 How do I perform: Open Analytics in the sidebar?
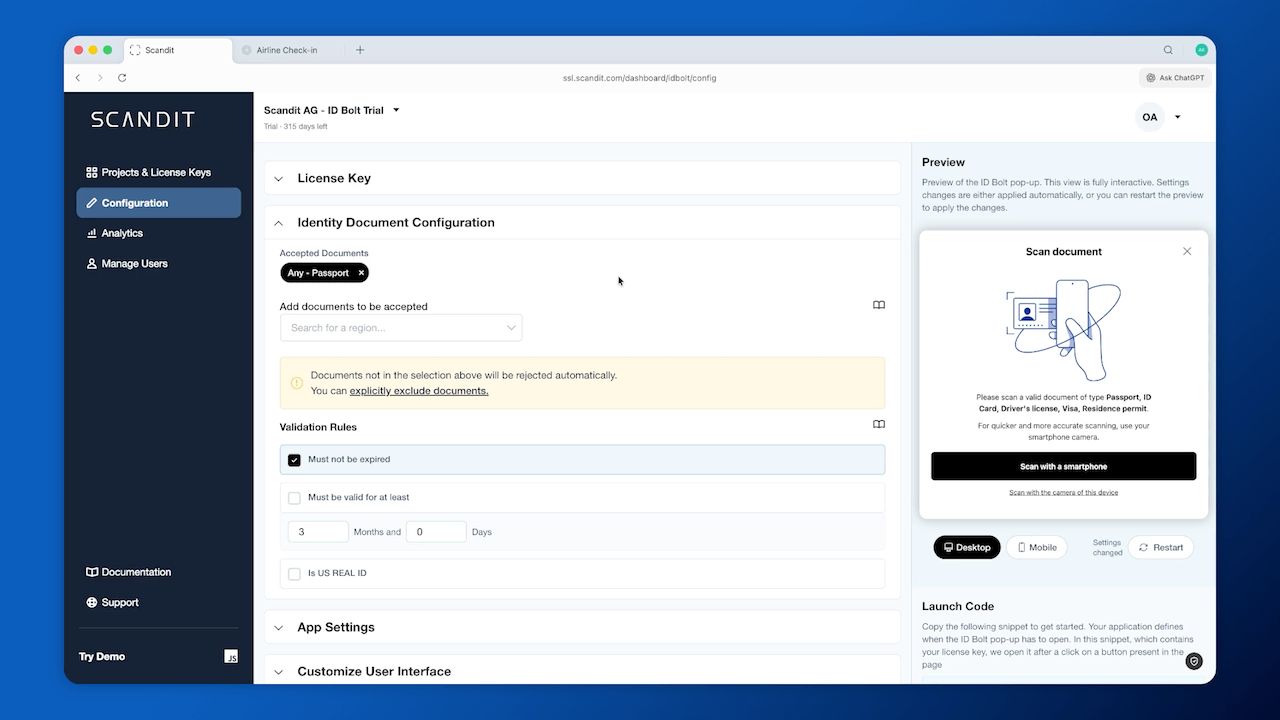pyautogui.click(x=122, y=233)
